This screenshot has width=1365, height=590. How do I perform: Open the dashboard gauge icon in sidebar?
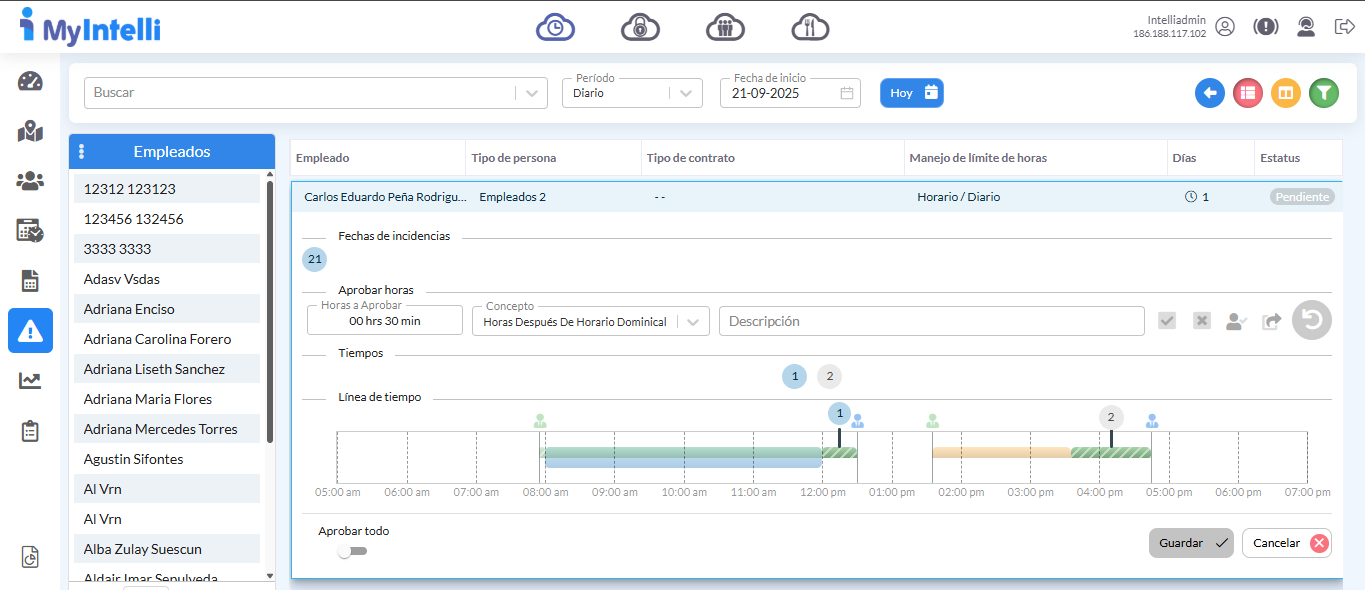coord(30,82)
